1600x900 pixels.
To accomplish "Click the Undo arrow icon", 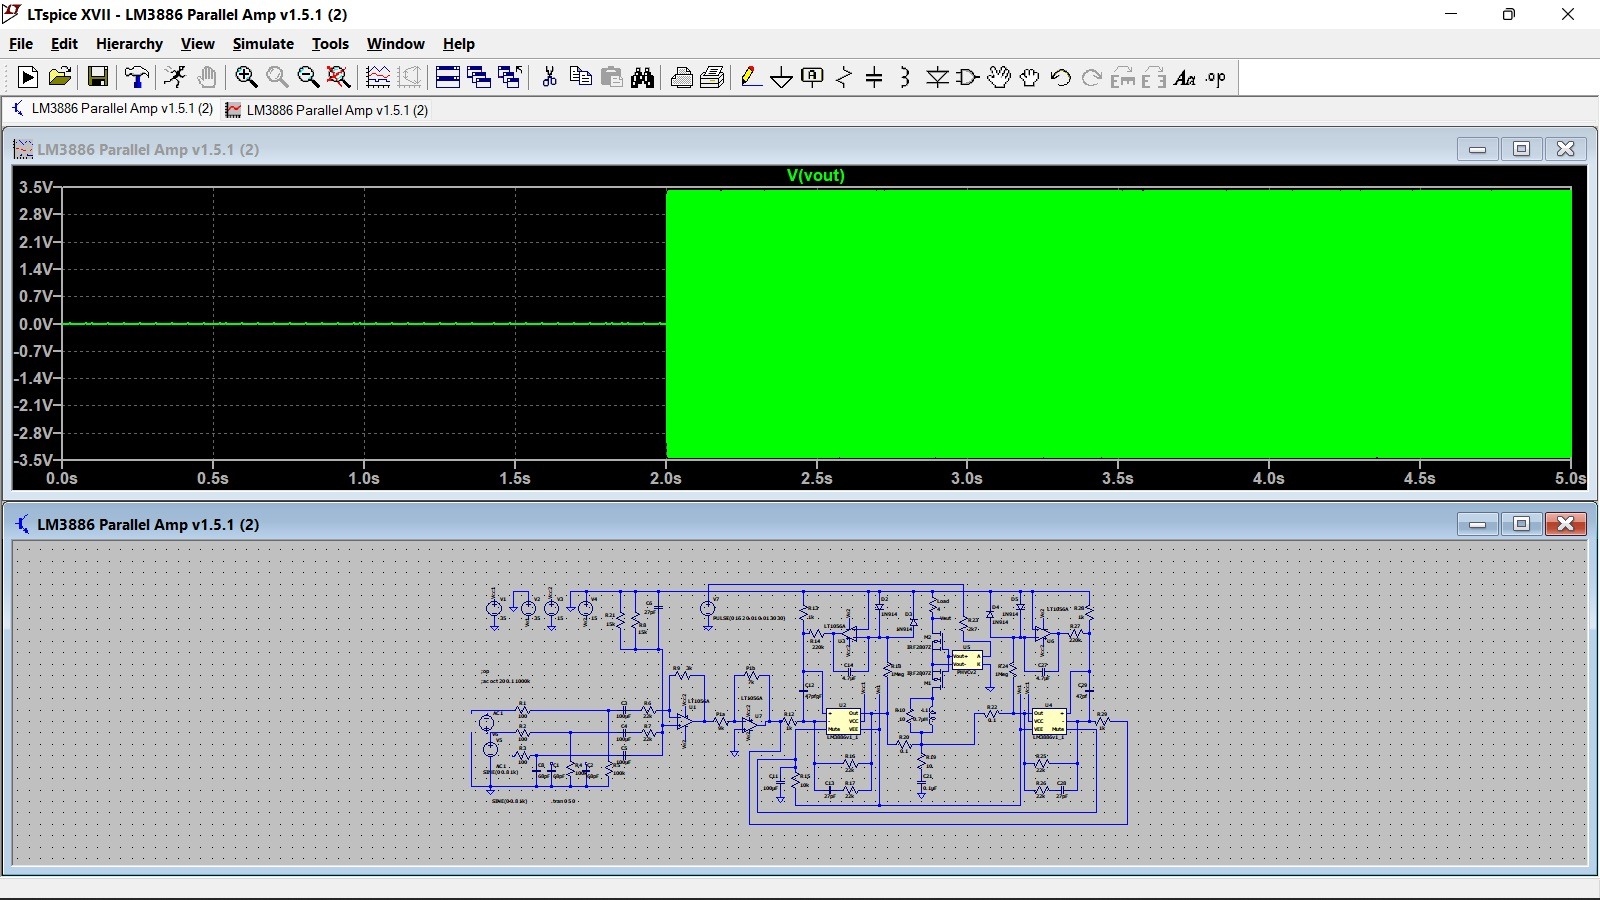I will tap(1061, 77).
